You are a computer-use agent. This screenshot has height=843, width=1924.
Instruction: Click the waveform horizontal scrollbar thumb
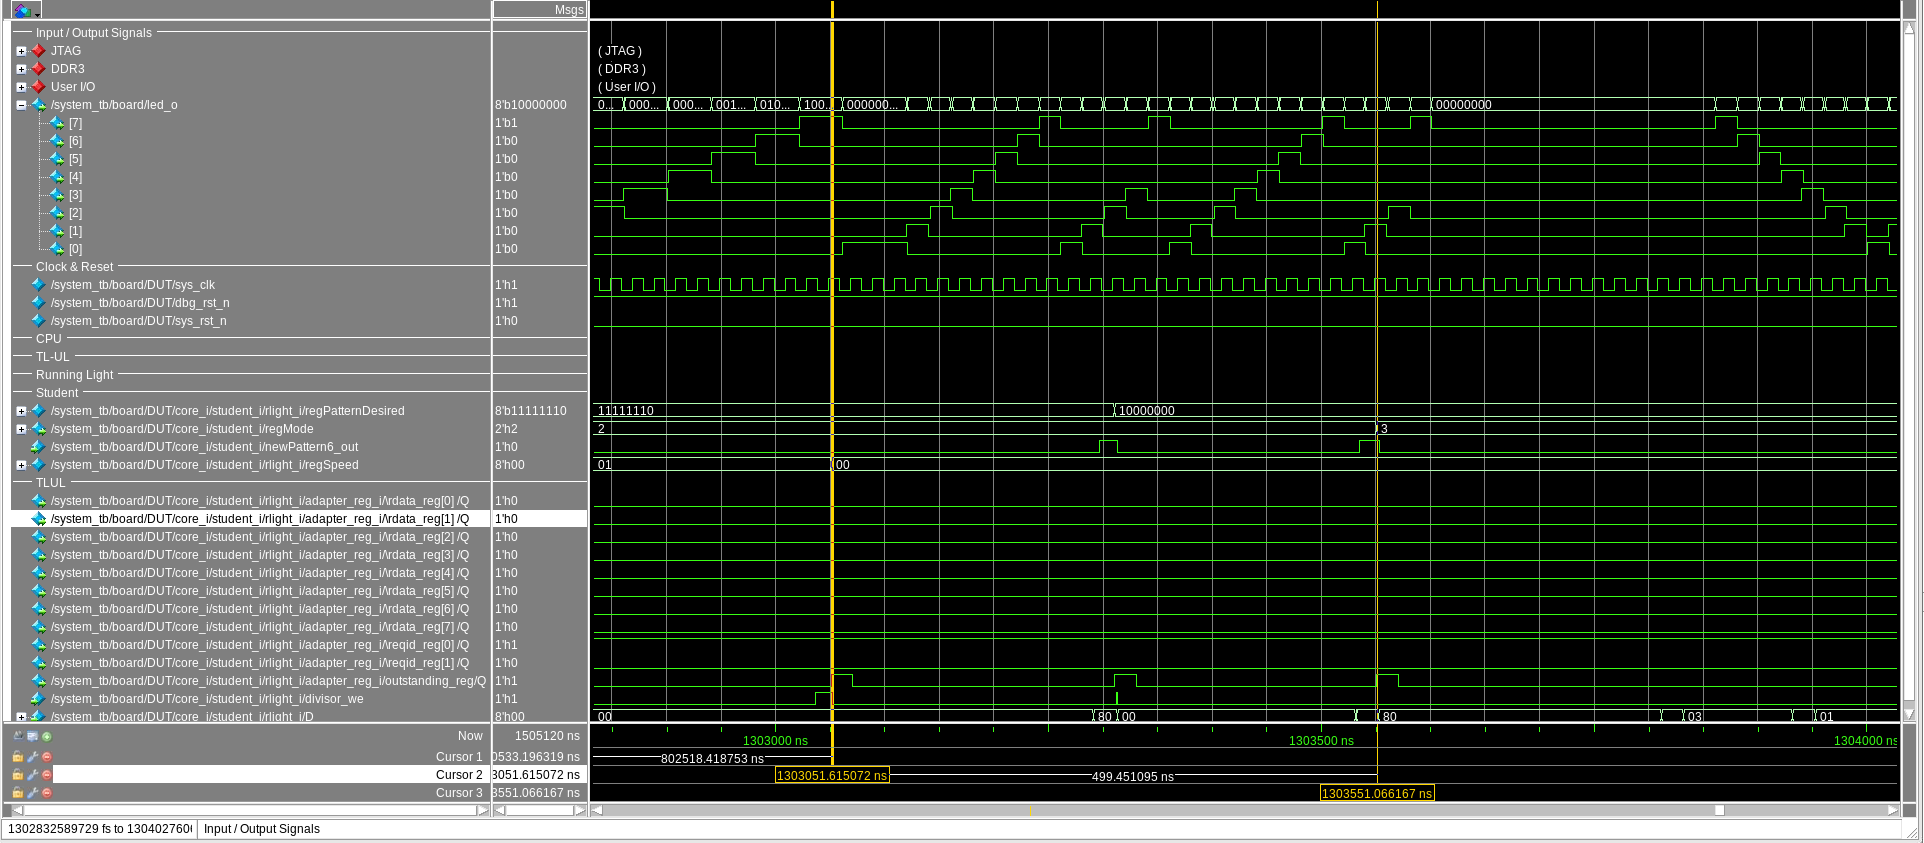[x=1719, y=810]
